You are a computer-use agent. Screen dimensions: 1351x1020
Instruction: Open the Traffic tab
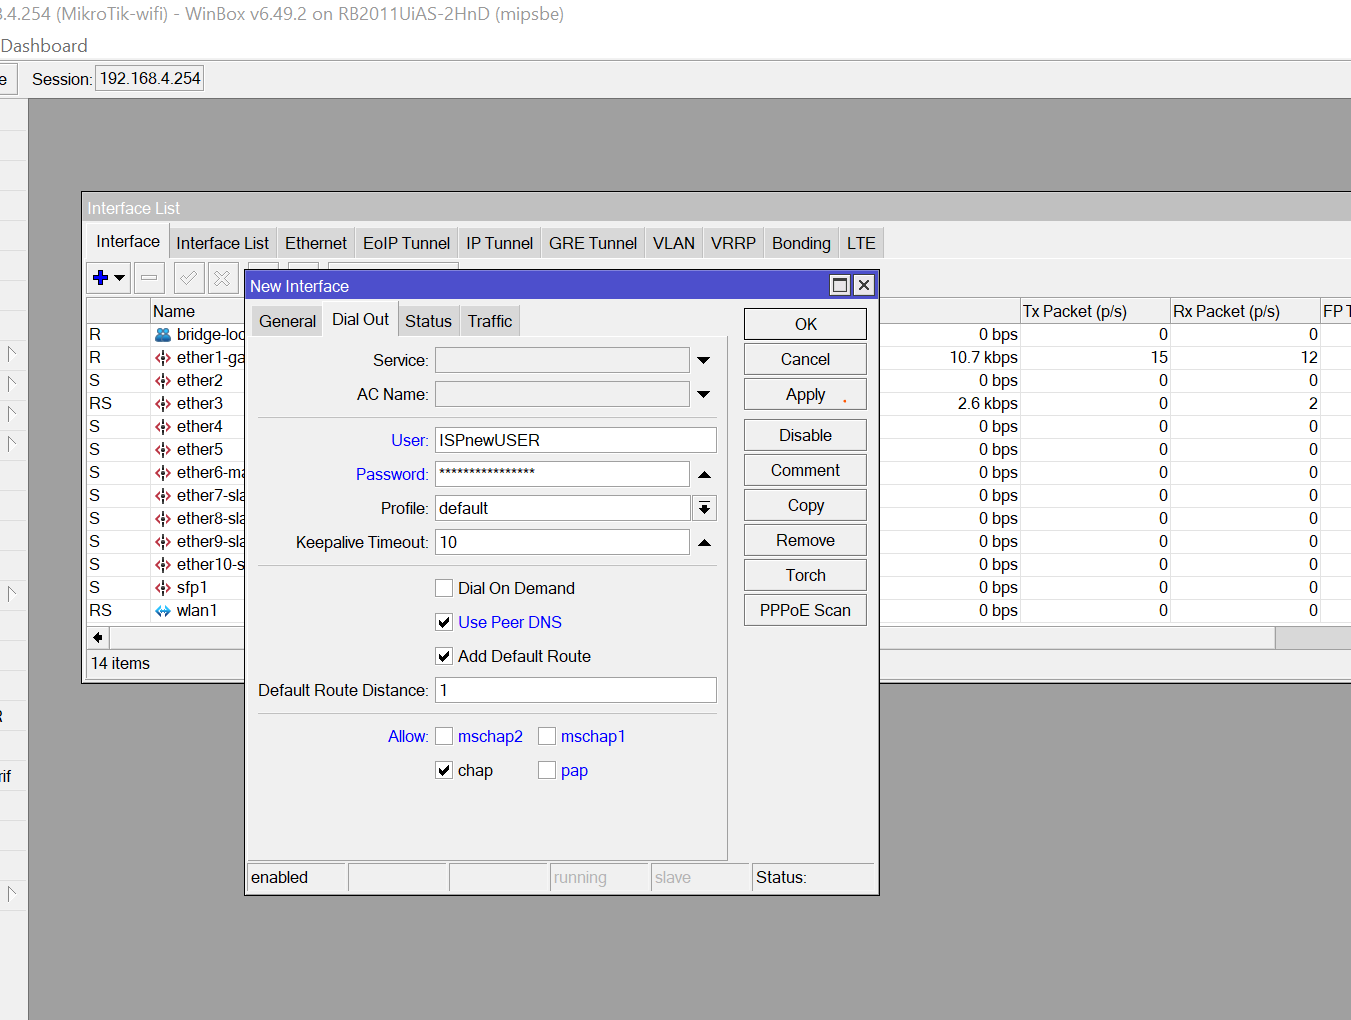(x=490, y=321)
